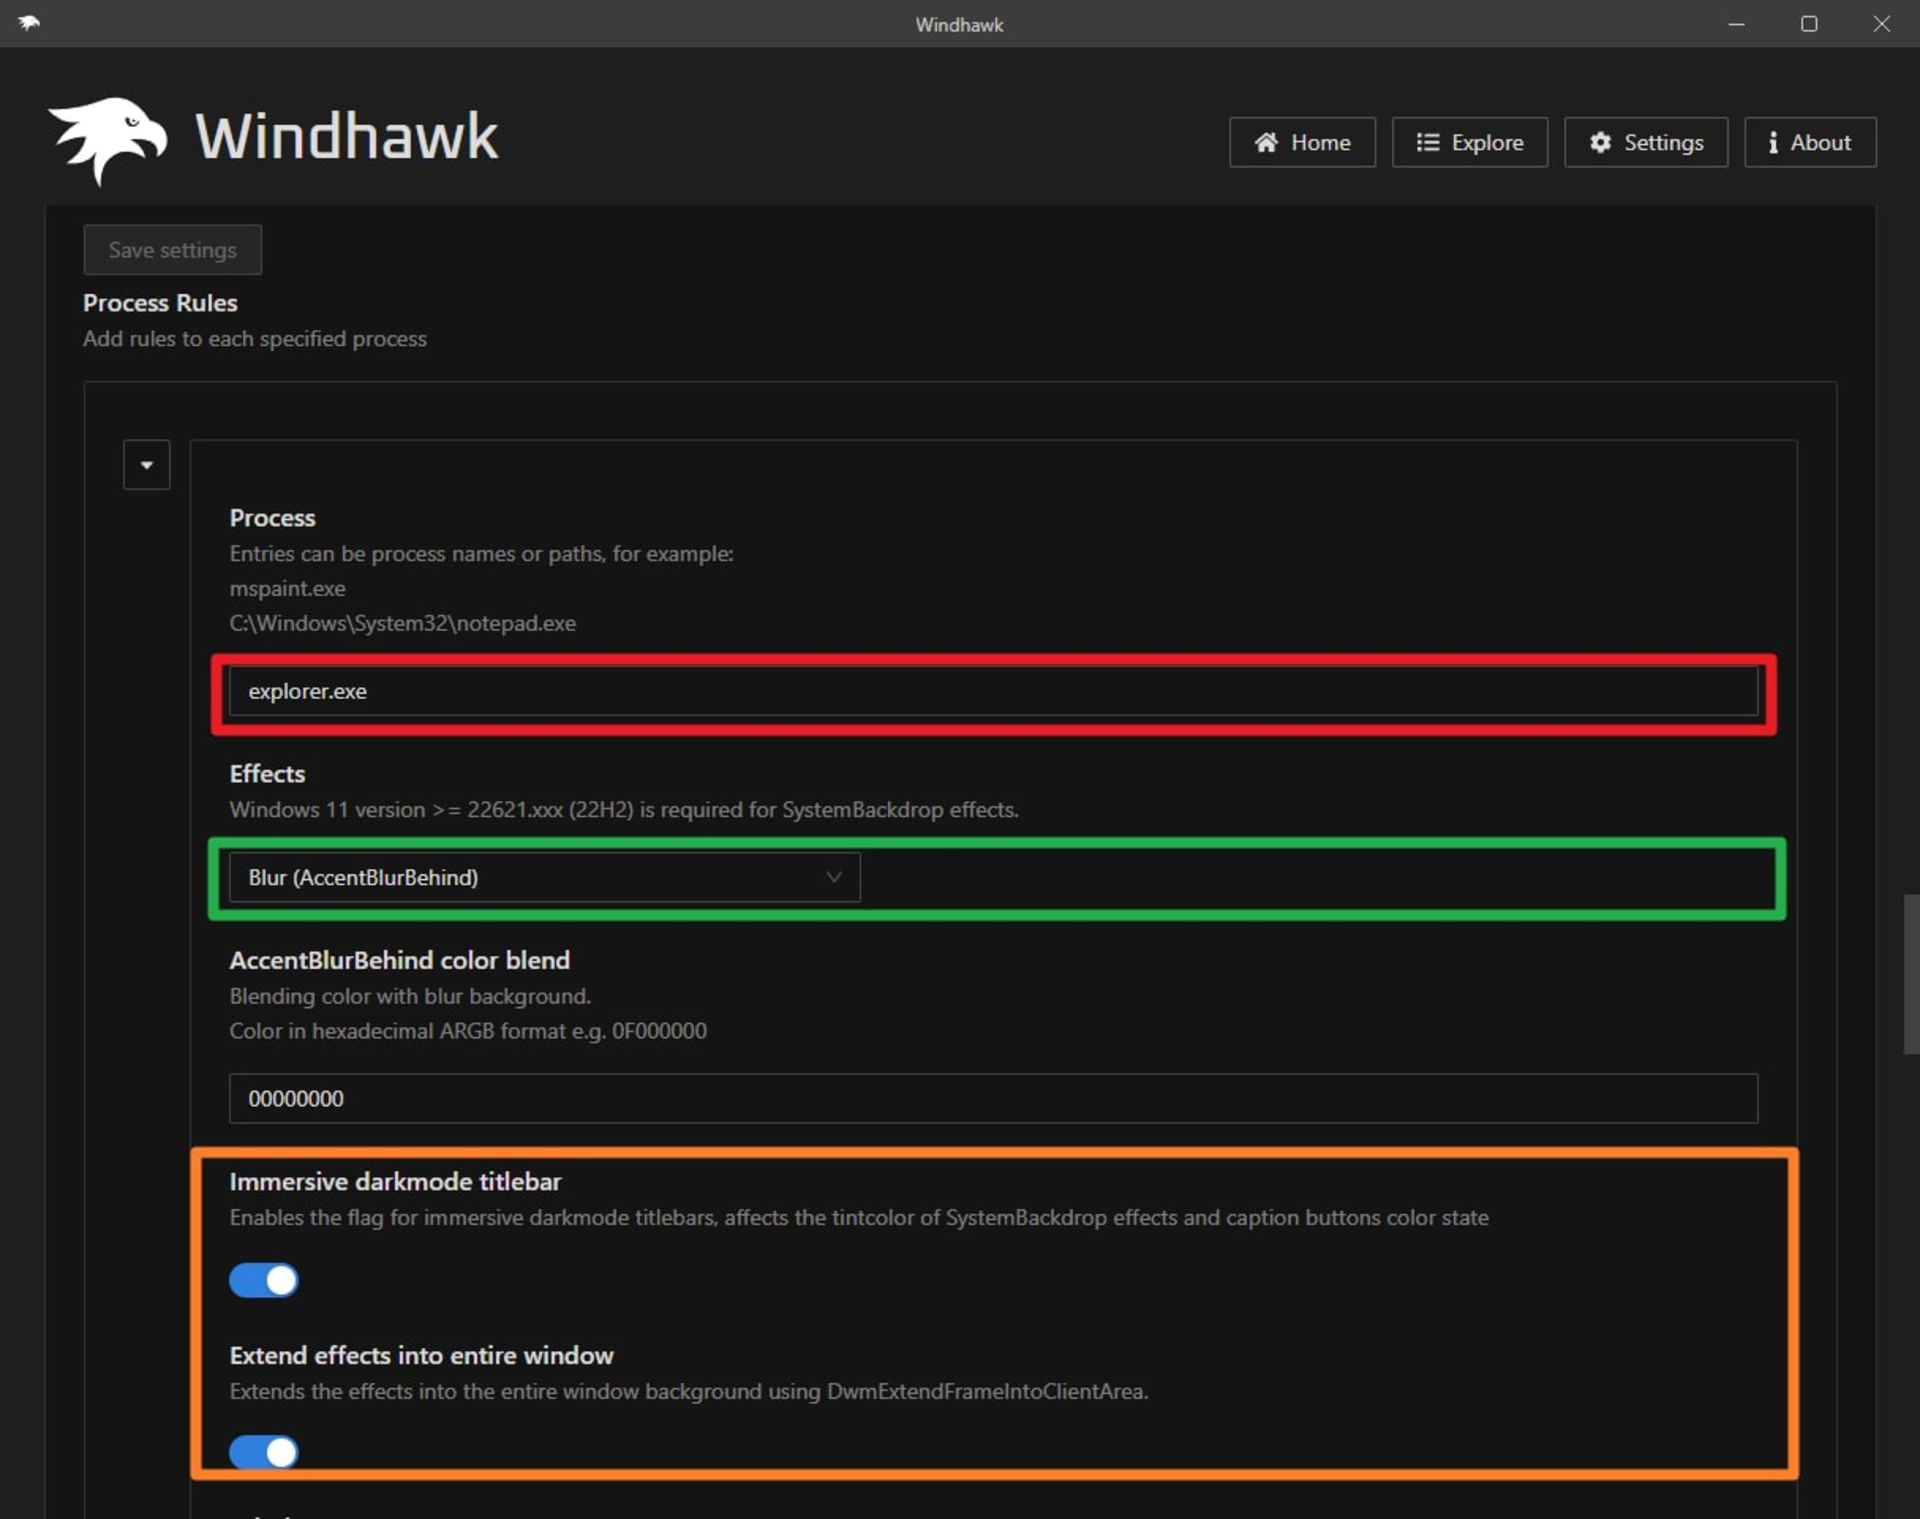This screenshot has width=1920, height=1519.
Task: Click the process rule collapse arrow button
Action: point(147,465)
